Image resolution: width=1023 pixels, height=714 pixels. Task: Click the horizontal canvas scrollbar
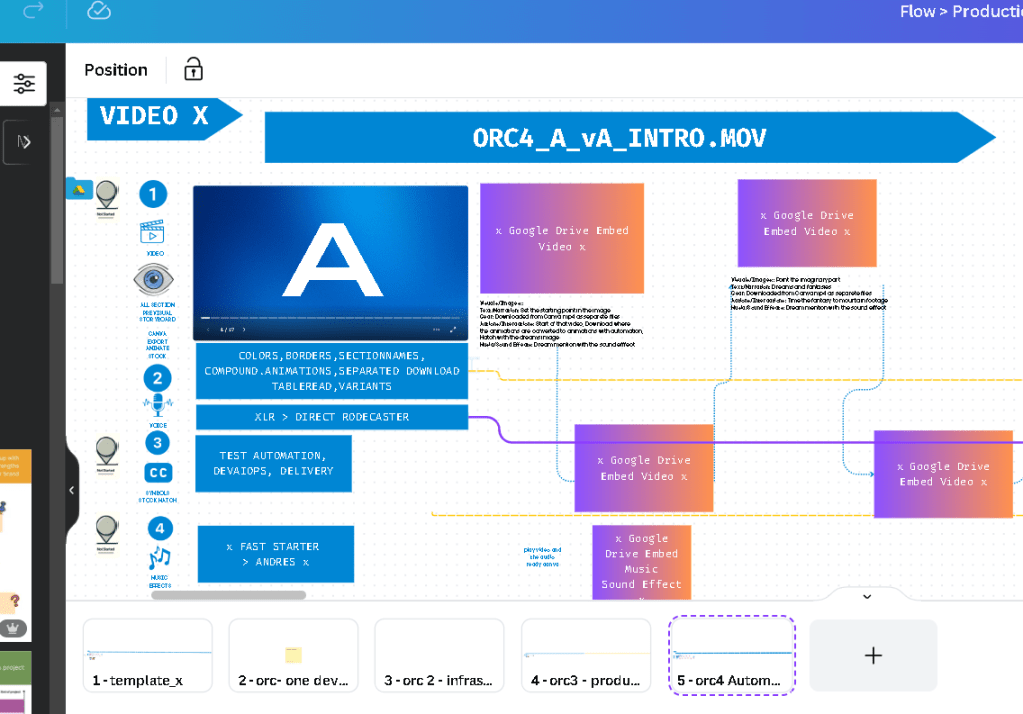228,595
